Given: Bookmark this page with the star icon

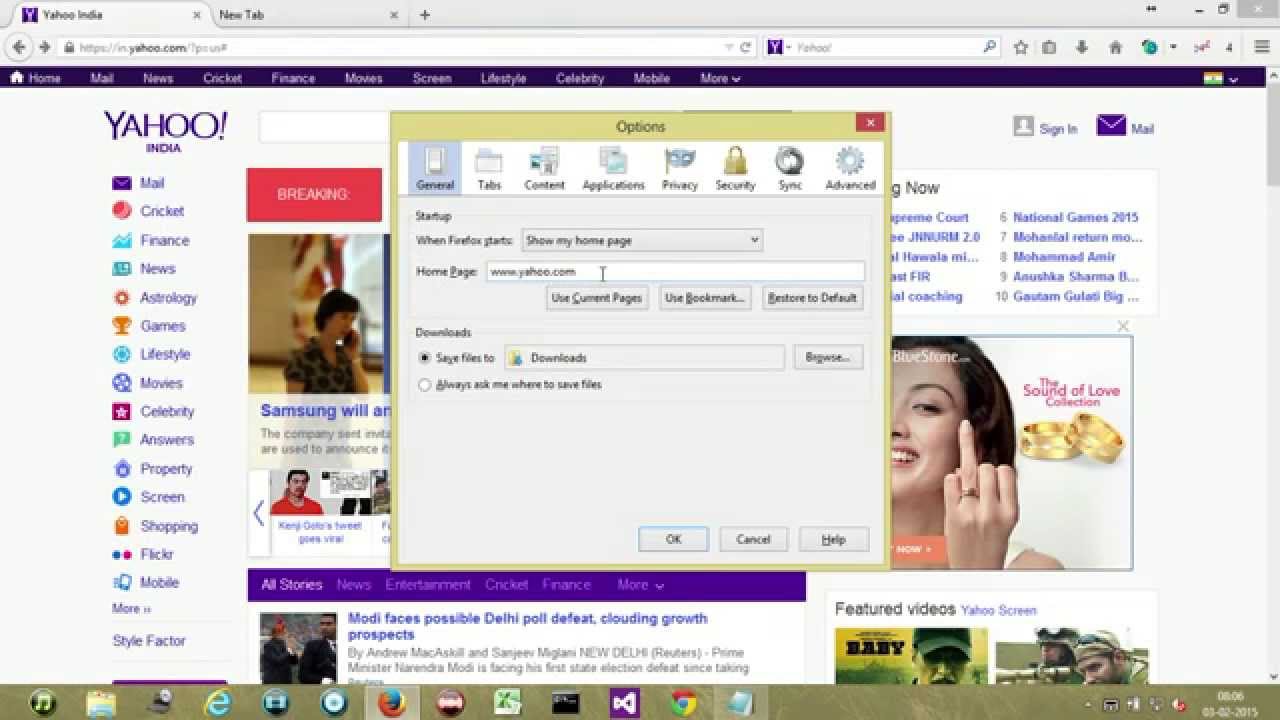Looking at the screenshot, I should (x=1021, y=47).
